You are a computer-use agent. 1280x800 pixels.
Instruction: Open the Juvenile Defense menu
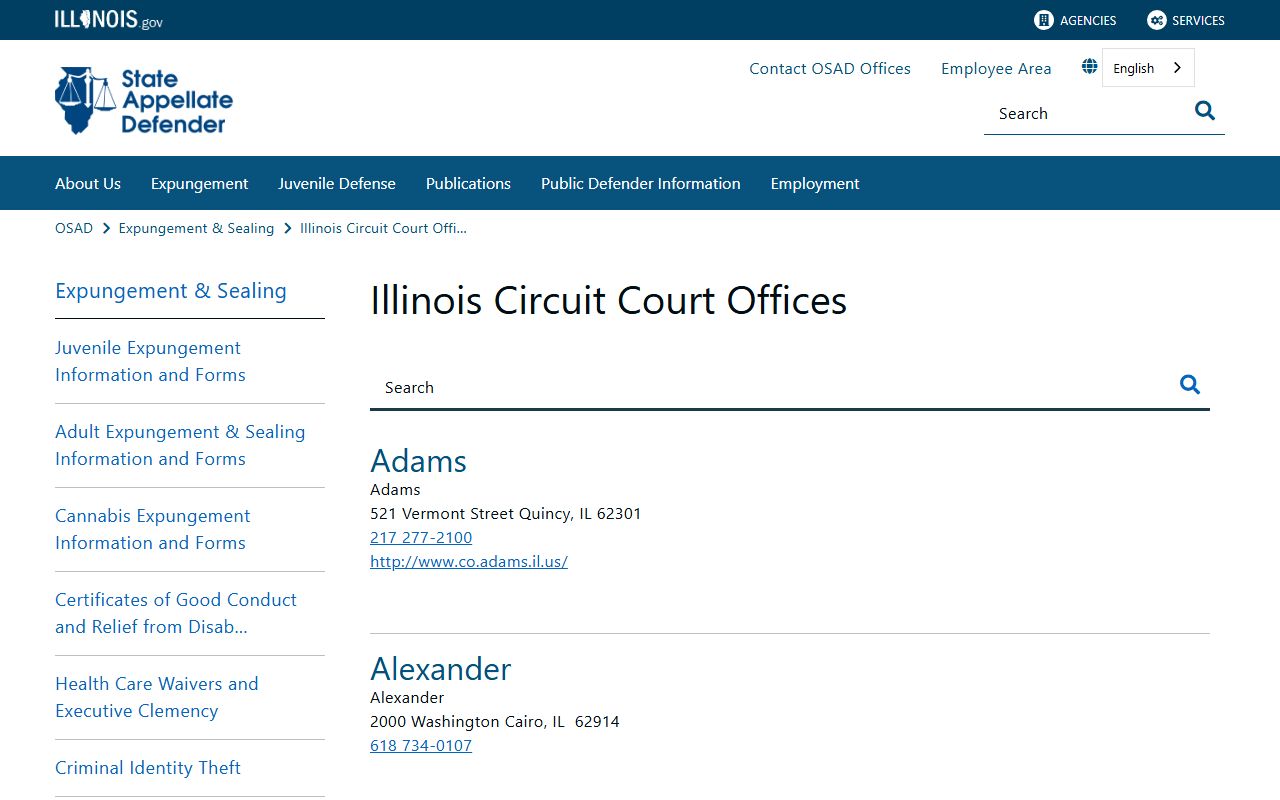(337, 183)
